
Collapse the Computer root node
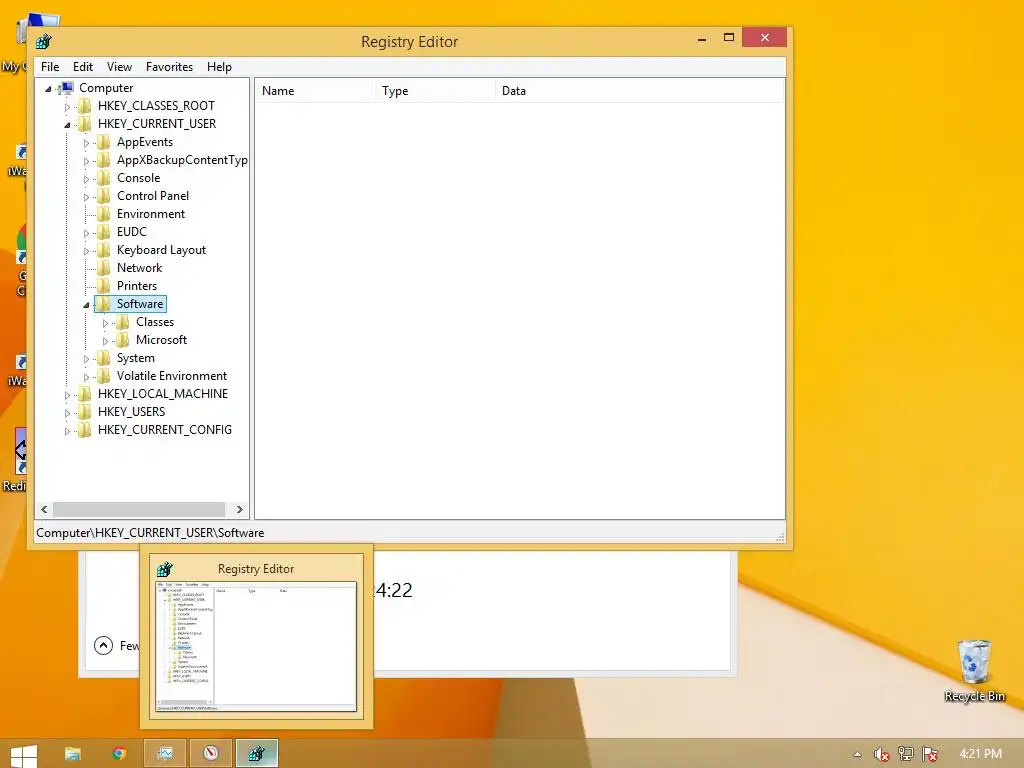(48, 89)
